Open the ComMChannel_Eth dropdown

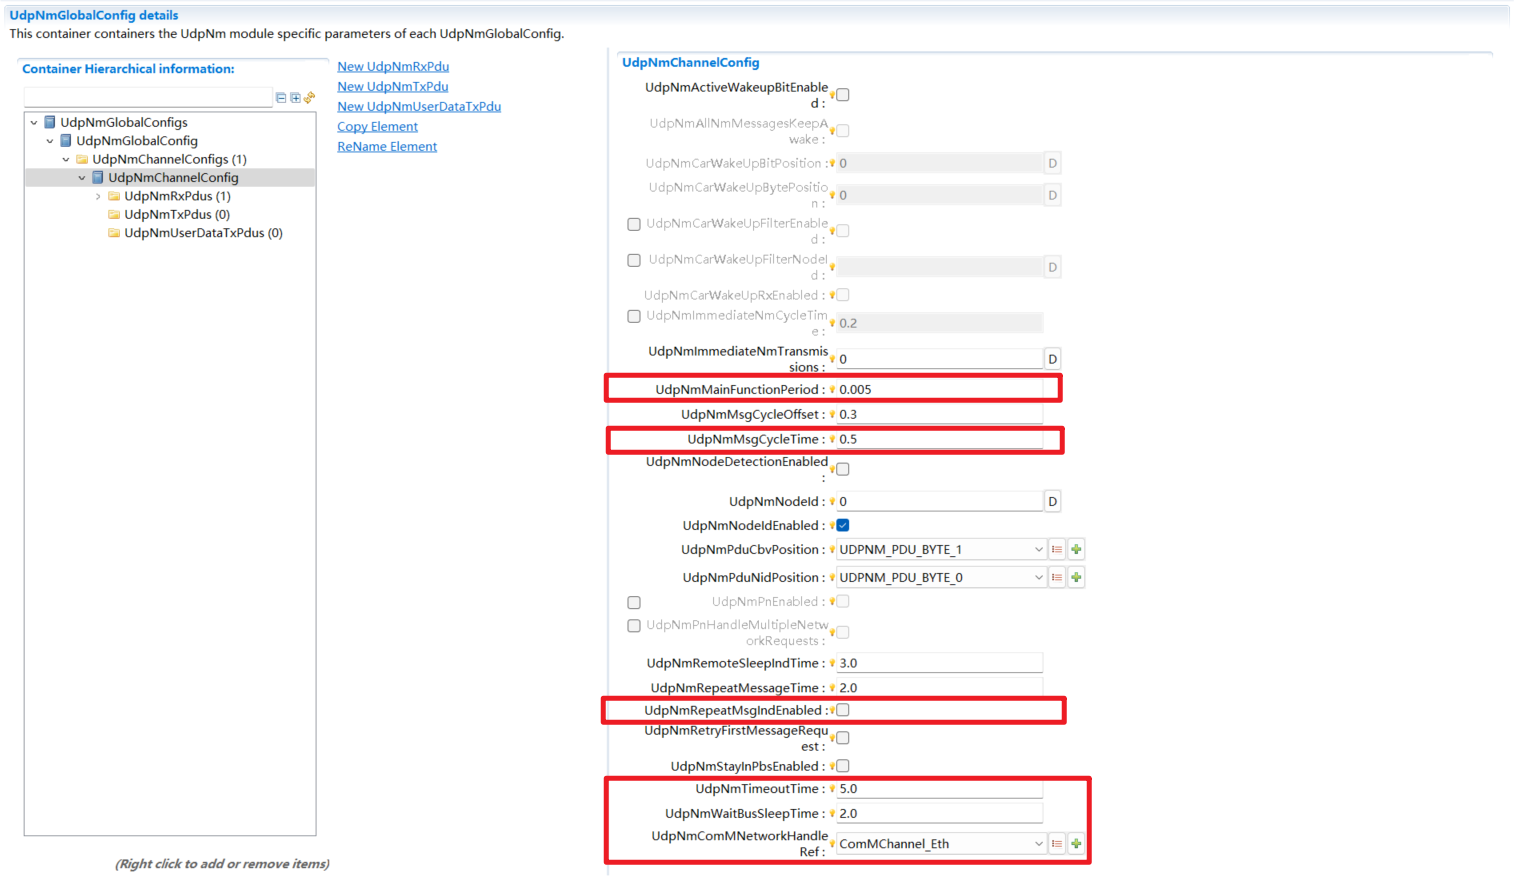1040,843
